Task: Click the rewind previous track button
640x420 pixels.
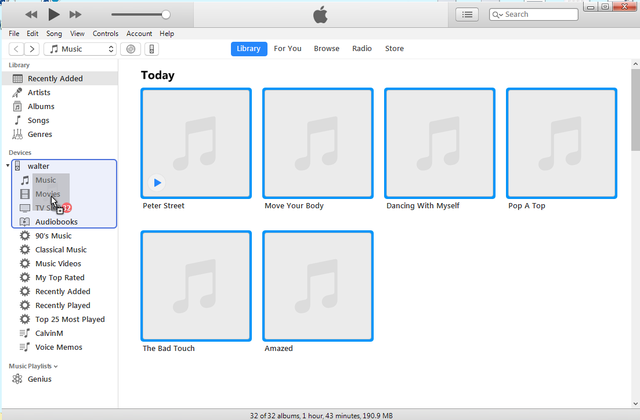Action: pos(31,15)
